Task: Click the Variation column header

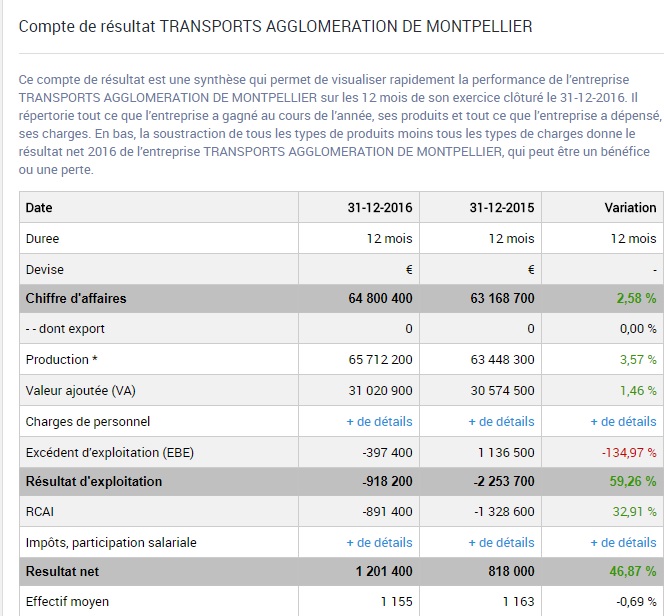Action: point(630,208)
